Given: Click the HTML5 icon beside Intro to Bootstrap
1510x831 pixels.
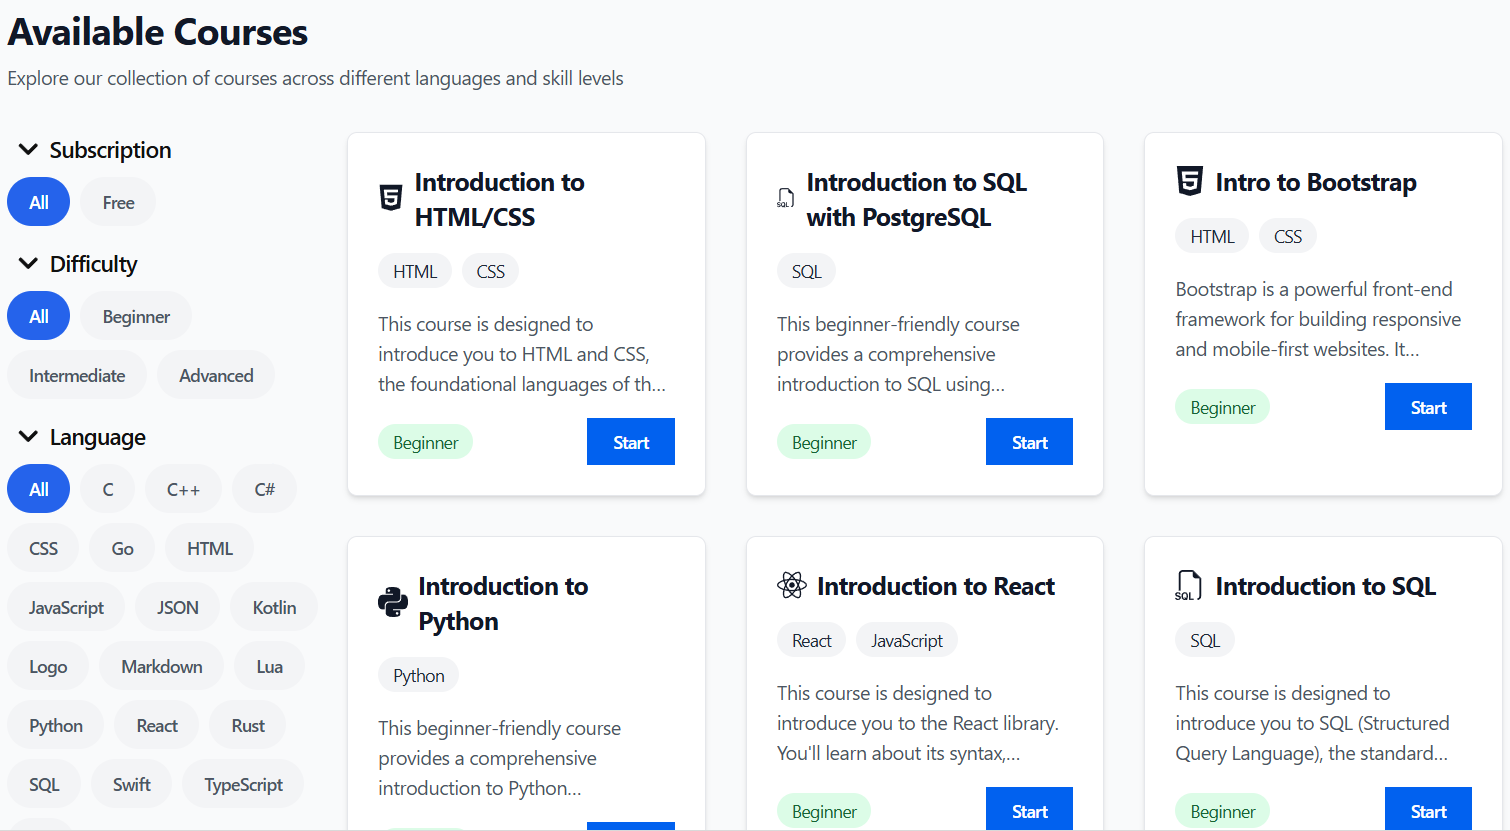Looking at the screenshot, I should coord(1189,181).
